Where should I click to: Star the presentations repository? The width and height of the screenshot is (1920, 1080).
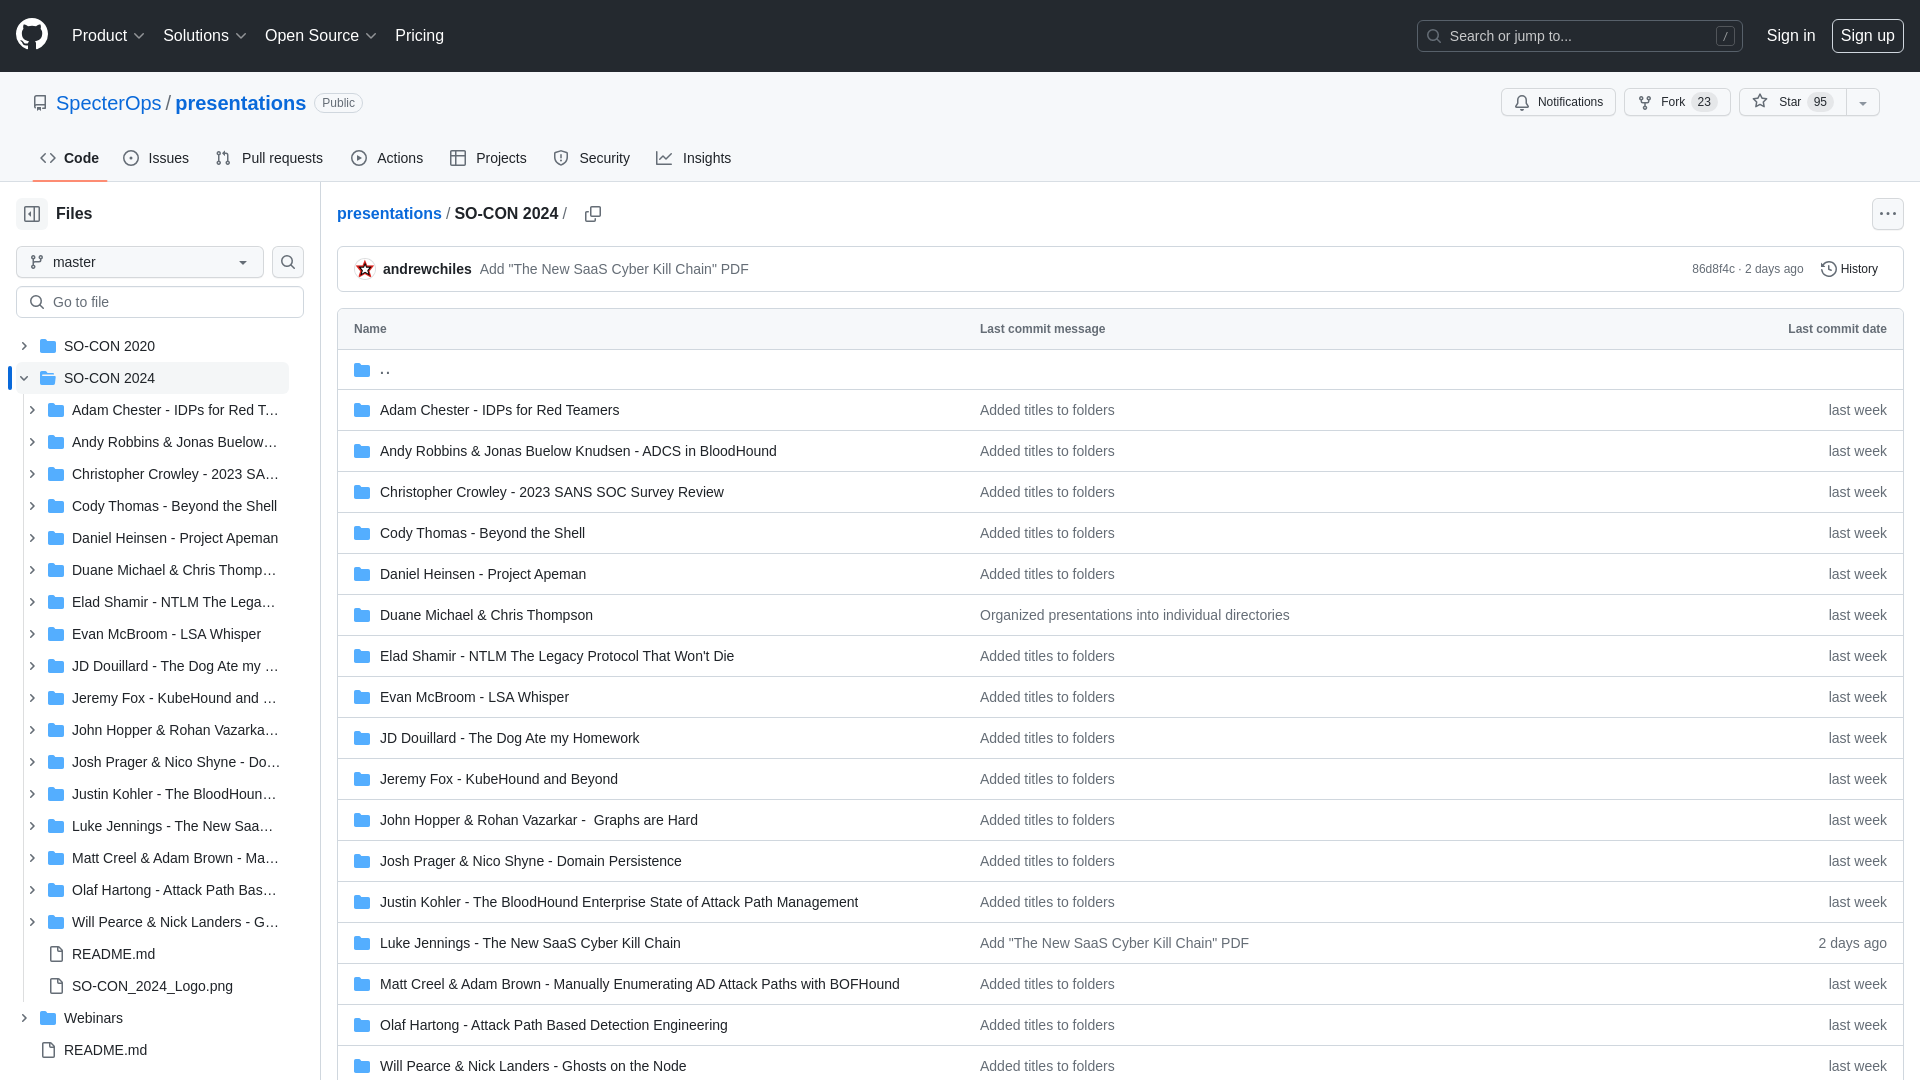1792,102
